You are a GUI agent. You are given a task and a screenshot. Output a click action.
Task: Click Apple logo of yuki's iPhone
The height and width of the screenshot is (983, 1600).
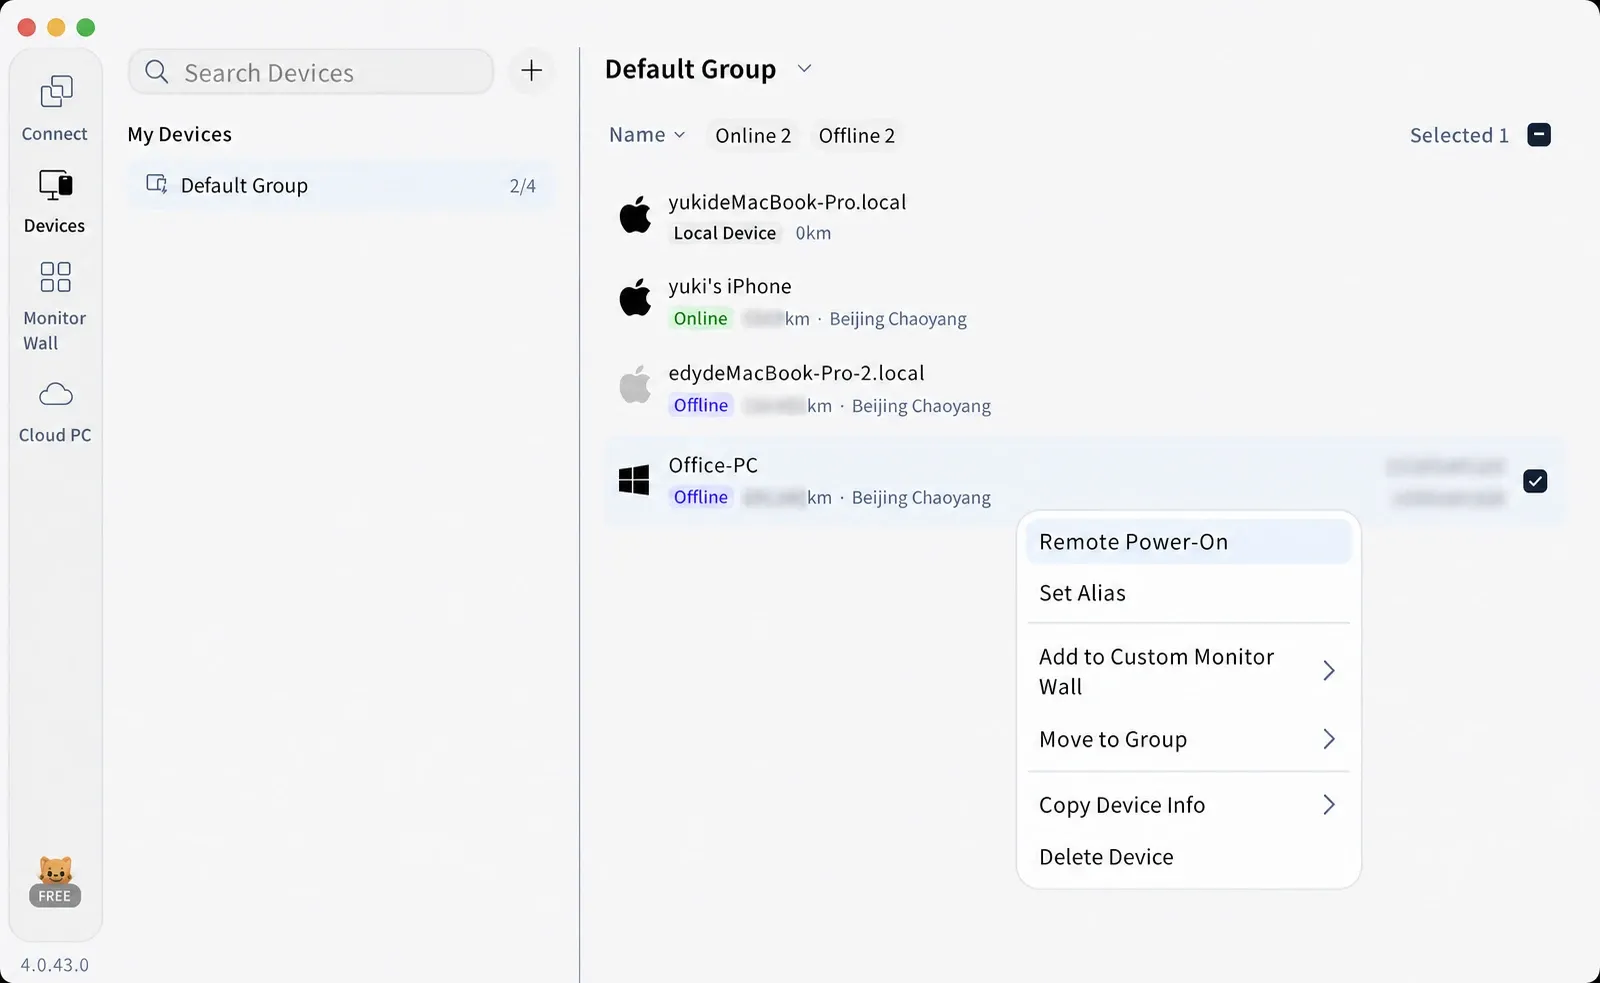coord(635,298)
